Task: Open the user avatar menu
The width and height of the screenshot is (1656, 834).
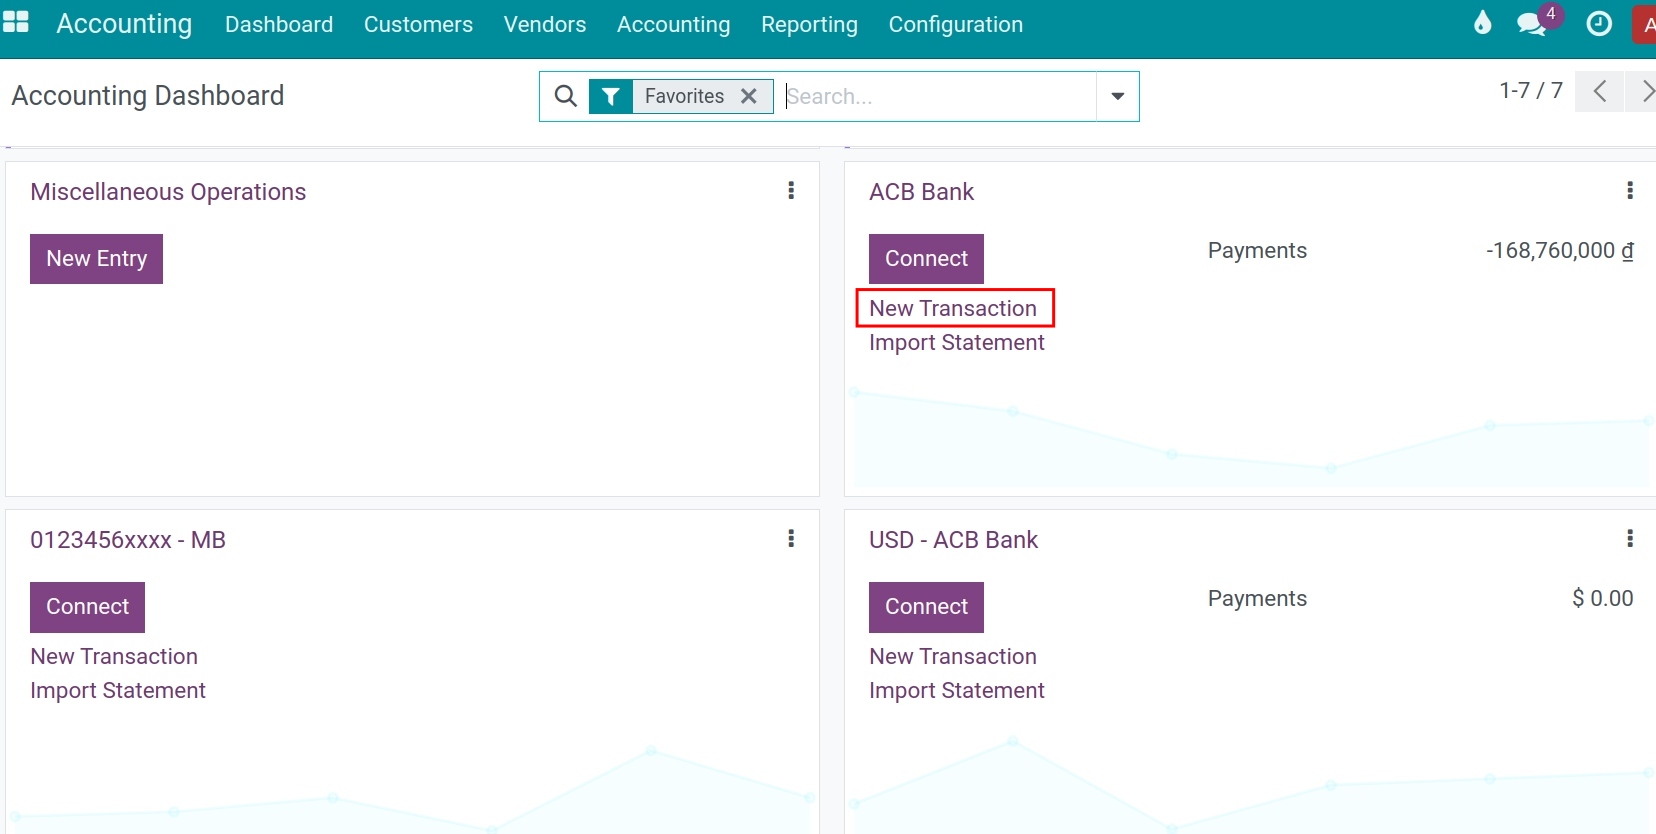Action: pyautogui.click(x=1645, y=24)
